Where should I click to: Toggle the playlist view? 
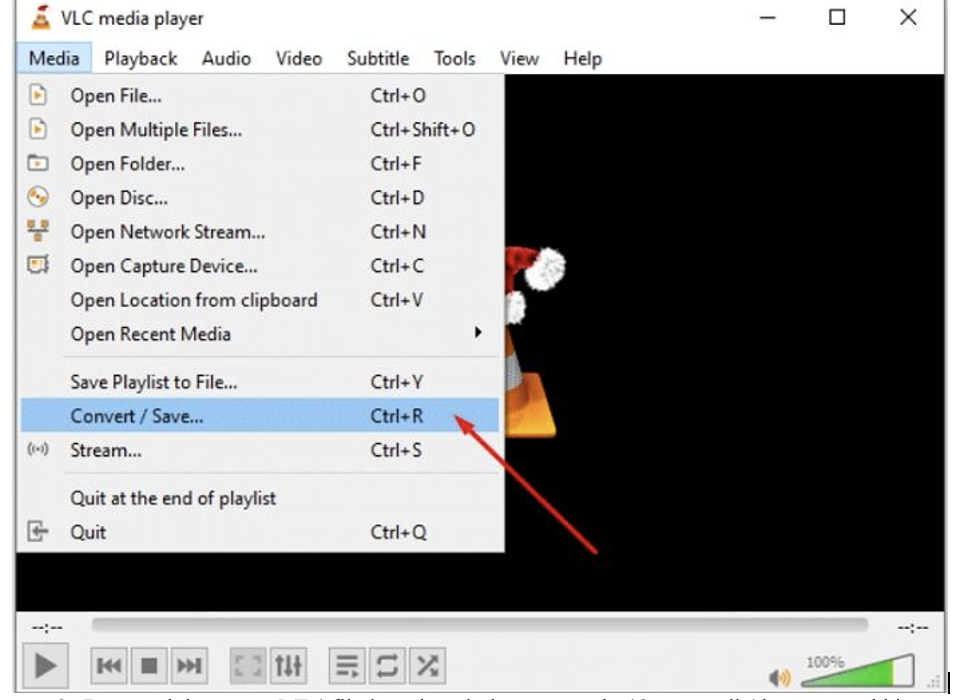[x=346, y=665]
